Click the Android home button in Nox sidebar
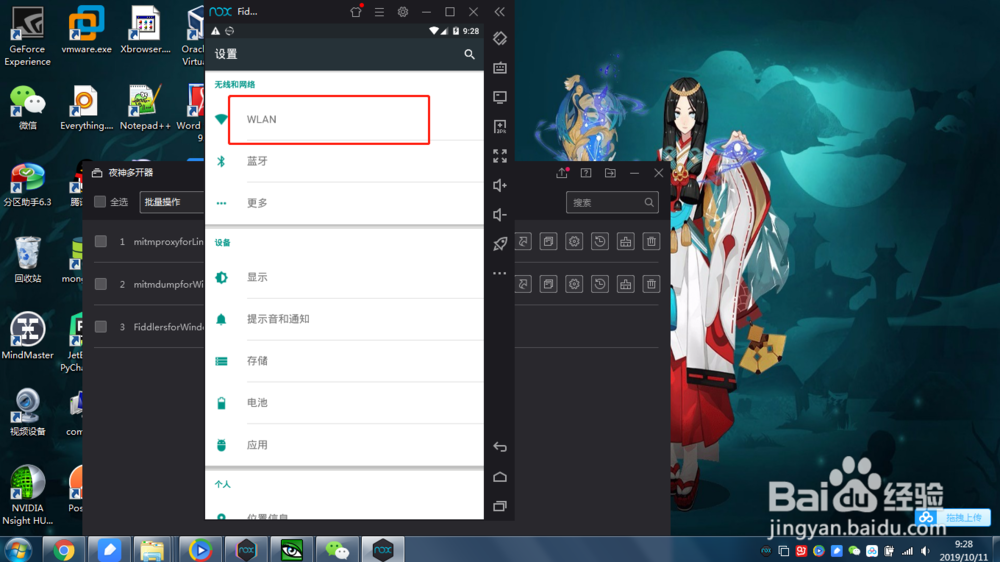This screenshot has height=562, width=1000. pyautogui.click(x=500, y=477)
